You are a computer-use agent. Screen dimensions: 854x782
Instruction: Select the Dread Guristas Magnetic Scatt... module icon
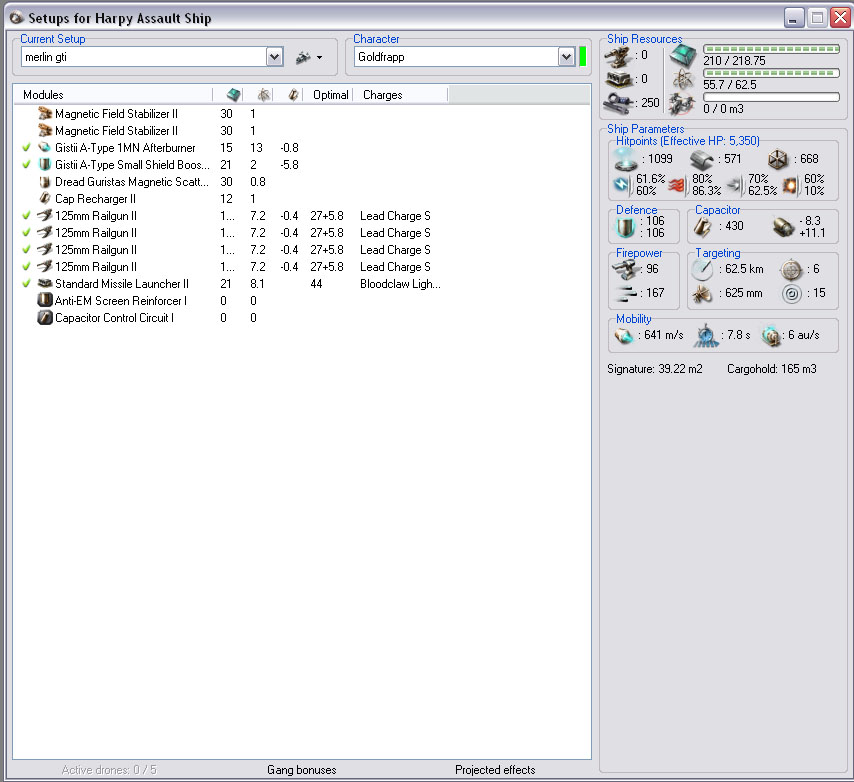45,182
